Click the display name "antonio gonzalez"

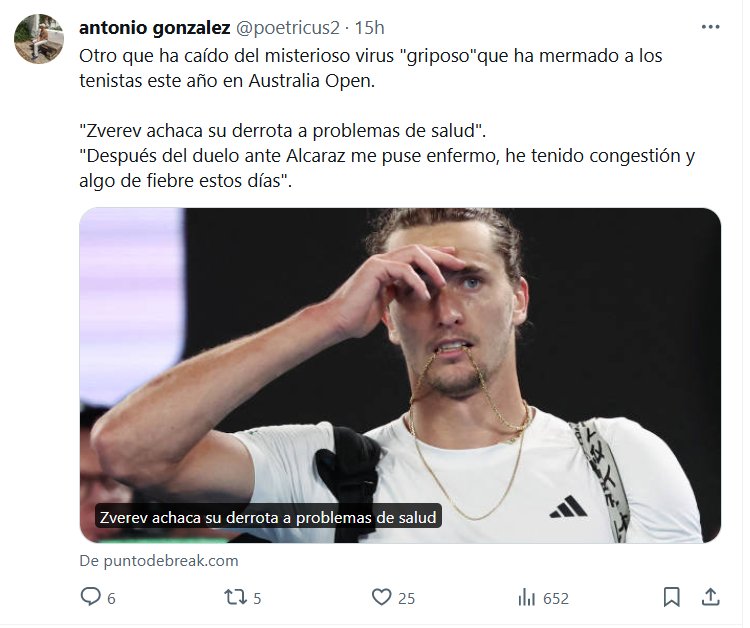[155, 27]
